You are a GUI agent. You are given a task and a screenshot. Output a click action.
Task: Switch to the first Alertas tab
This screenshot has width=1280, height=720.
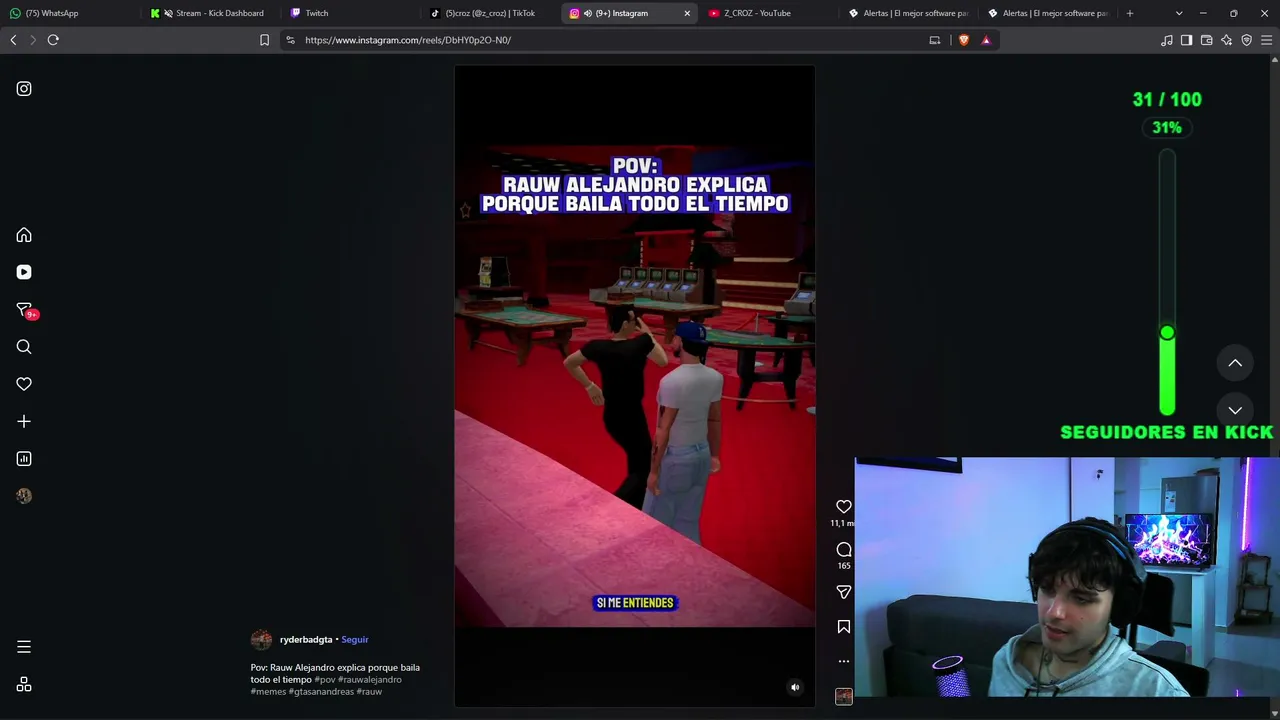909,13
